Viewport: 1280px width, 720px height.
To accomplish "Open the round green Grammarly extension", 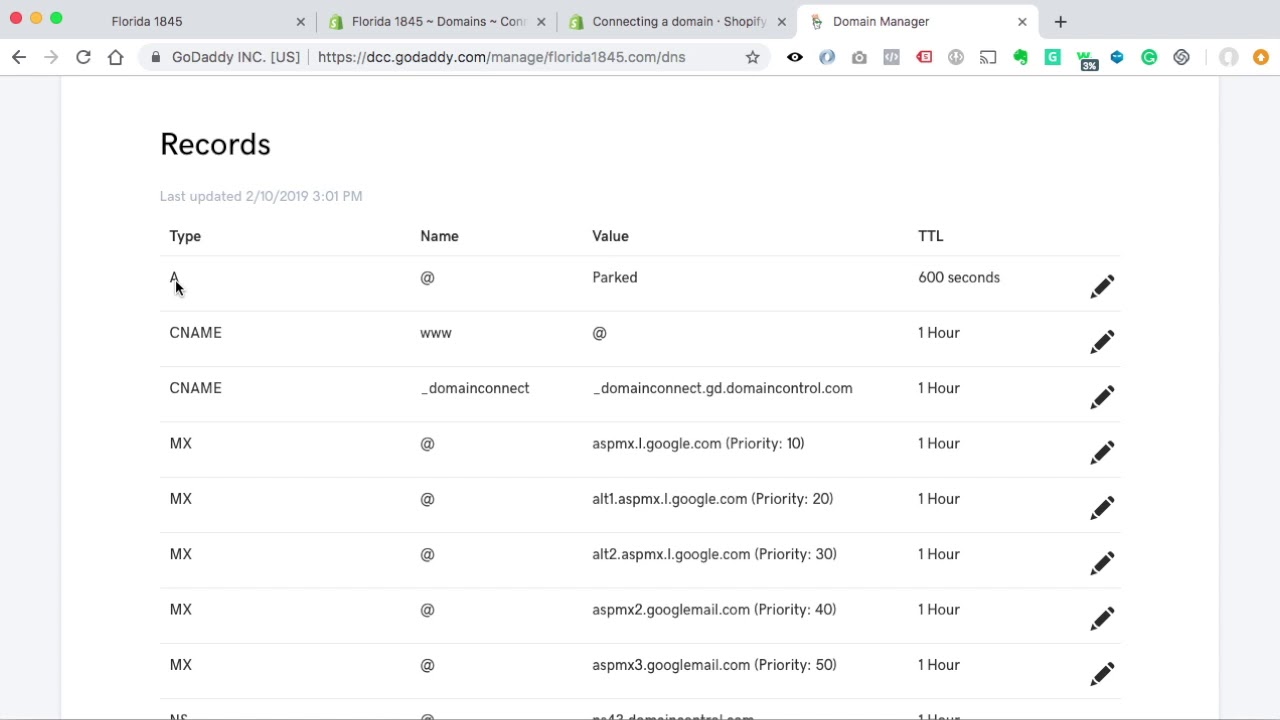I will (1149, 57).
